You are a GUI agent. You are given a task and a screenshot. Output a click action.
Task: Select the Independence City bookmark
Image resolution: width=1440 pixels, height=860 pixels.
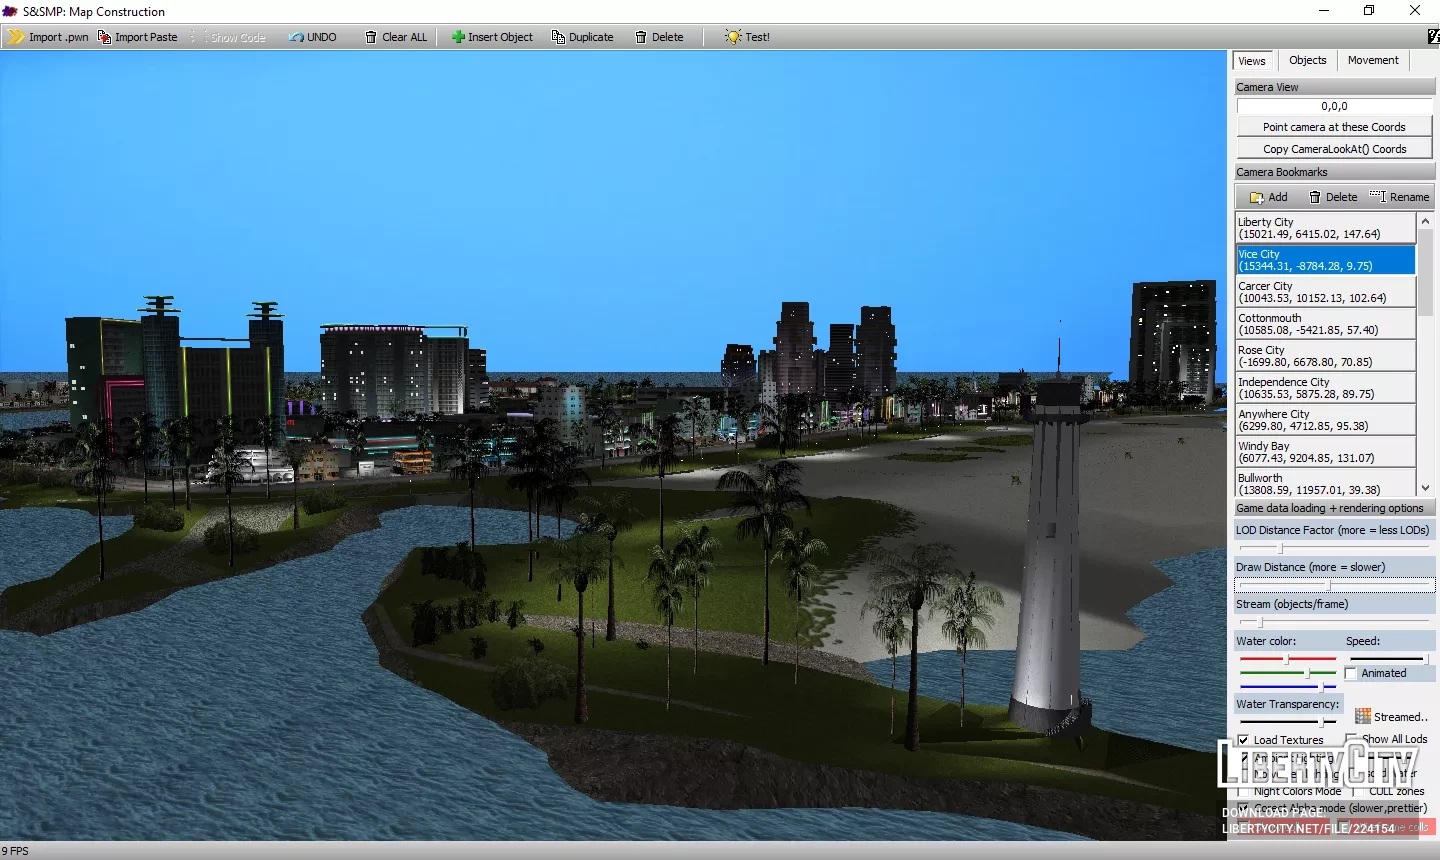[x=1326, y=388]
